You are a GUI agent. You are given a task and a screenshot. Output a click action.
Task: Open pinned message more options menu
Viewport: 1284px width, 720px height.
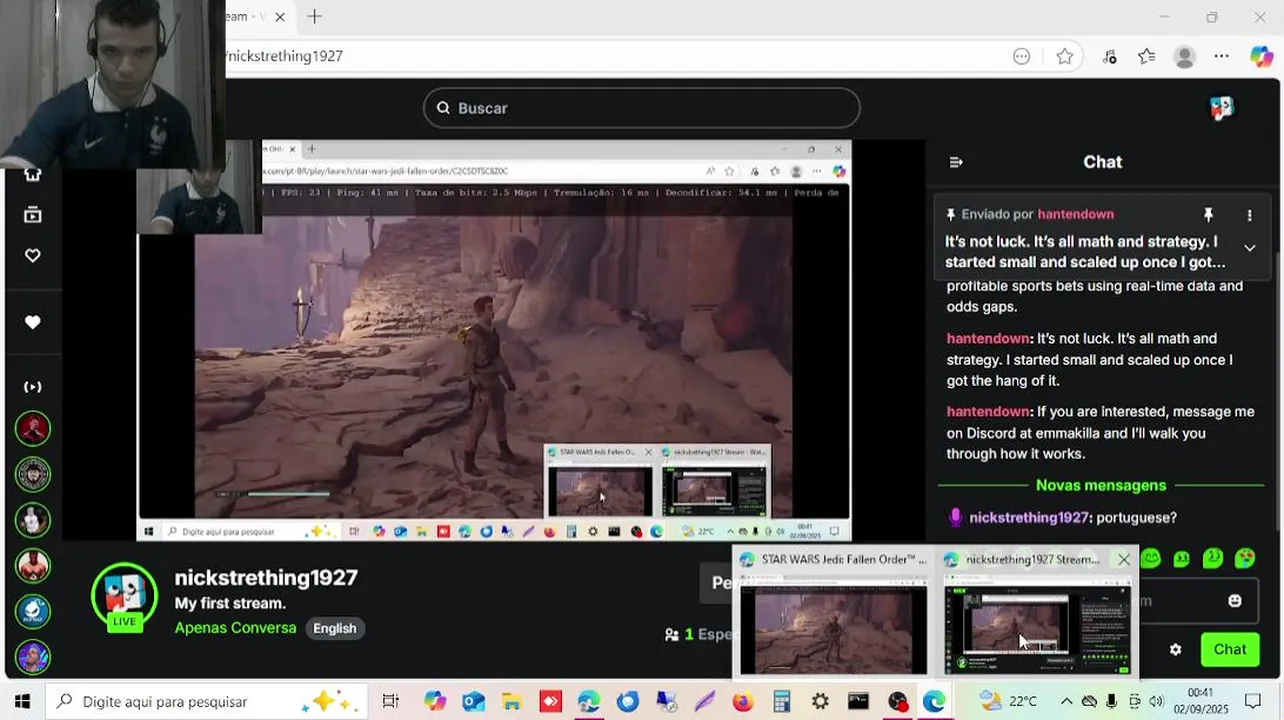click(x=1249, y=215)
